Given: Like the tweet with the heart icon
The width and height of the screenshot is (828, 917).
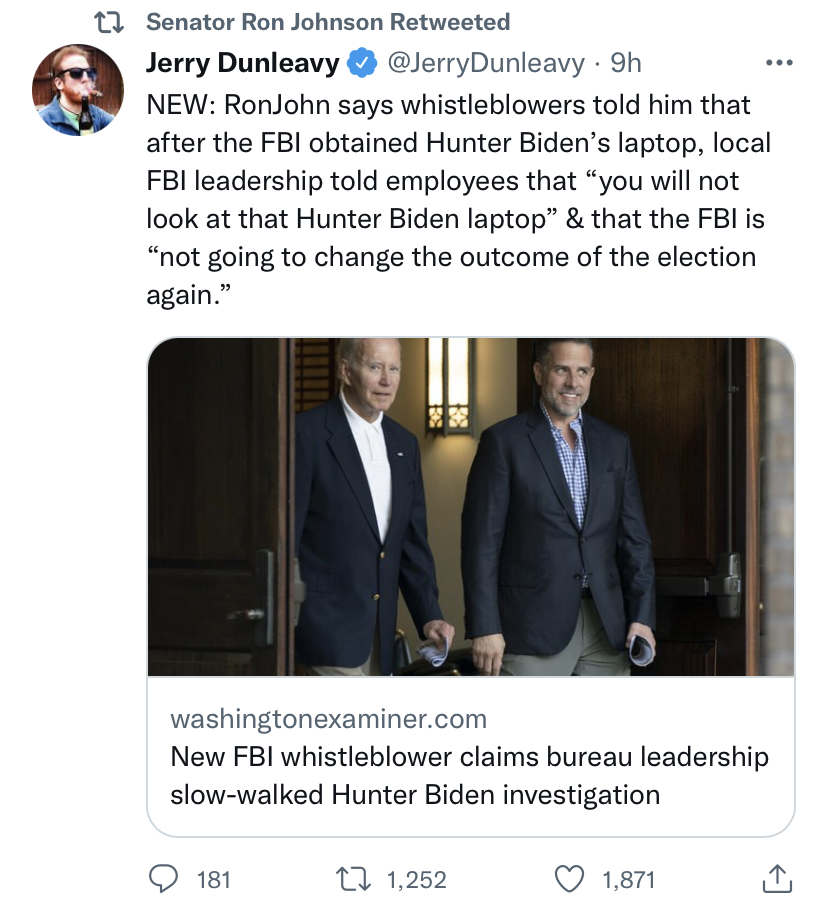Looking at the screenshot, I should 569,879.
